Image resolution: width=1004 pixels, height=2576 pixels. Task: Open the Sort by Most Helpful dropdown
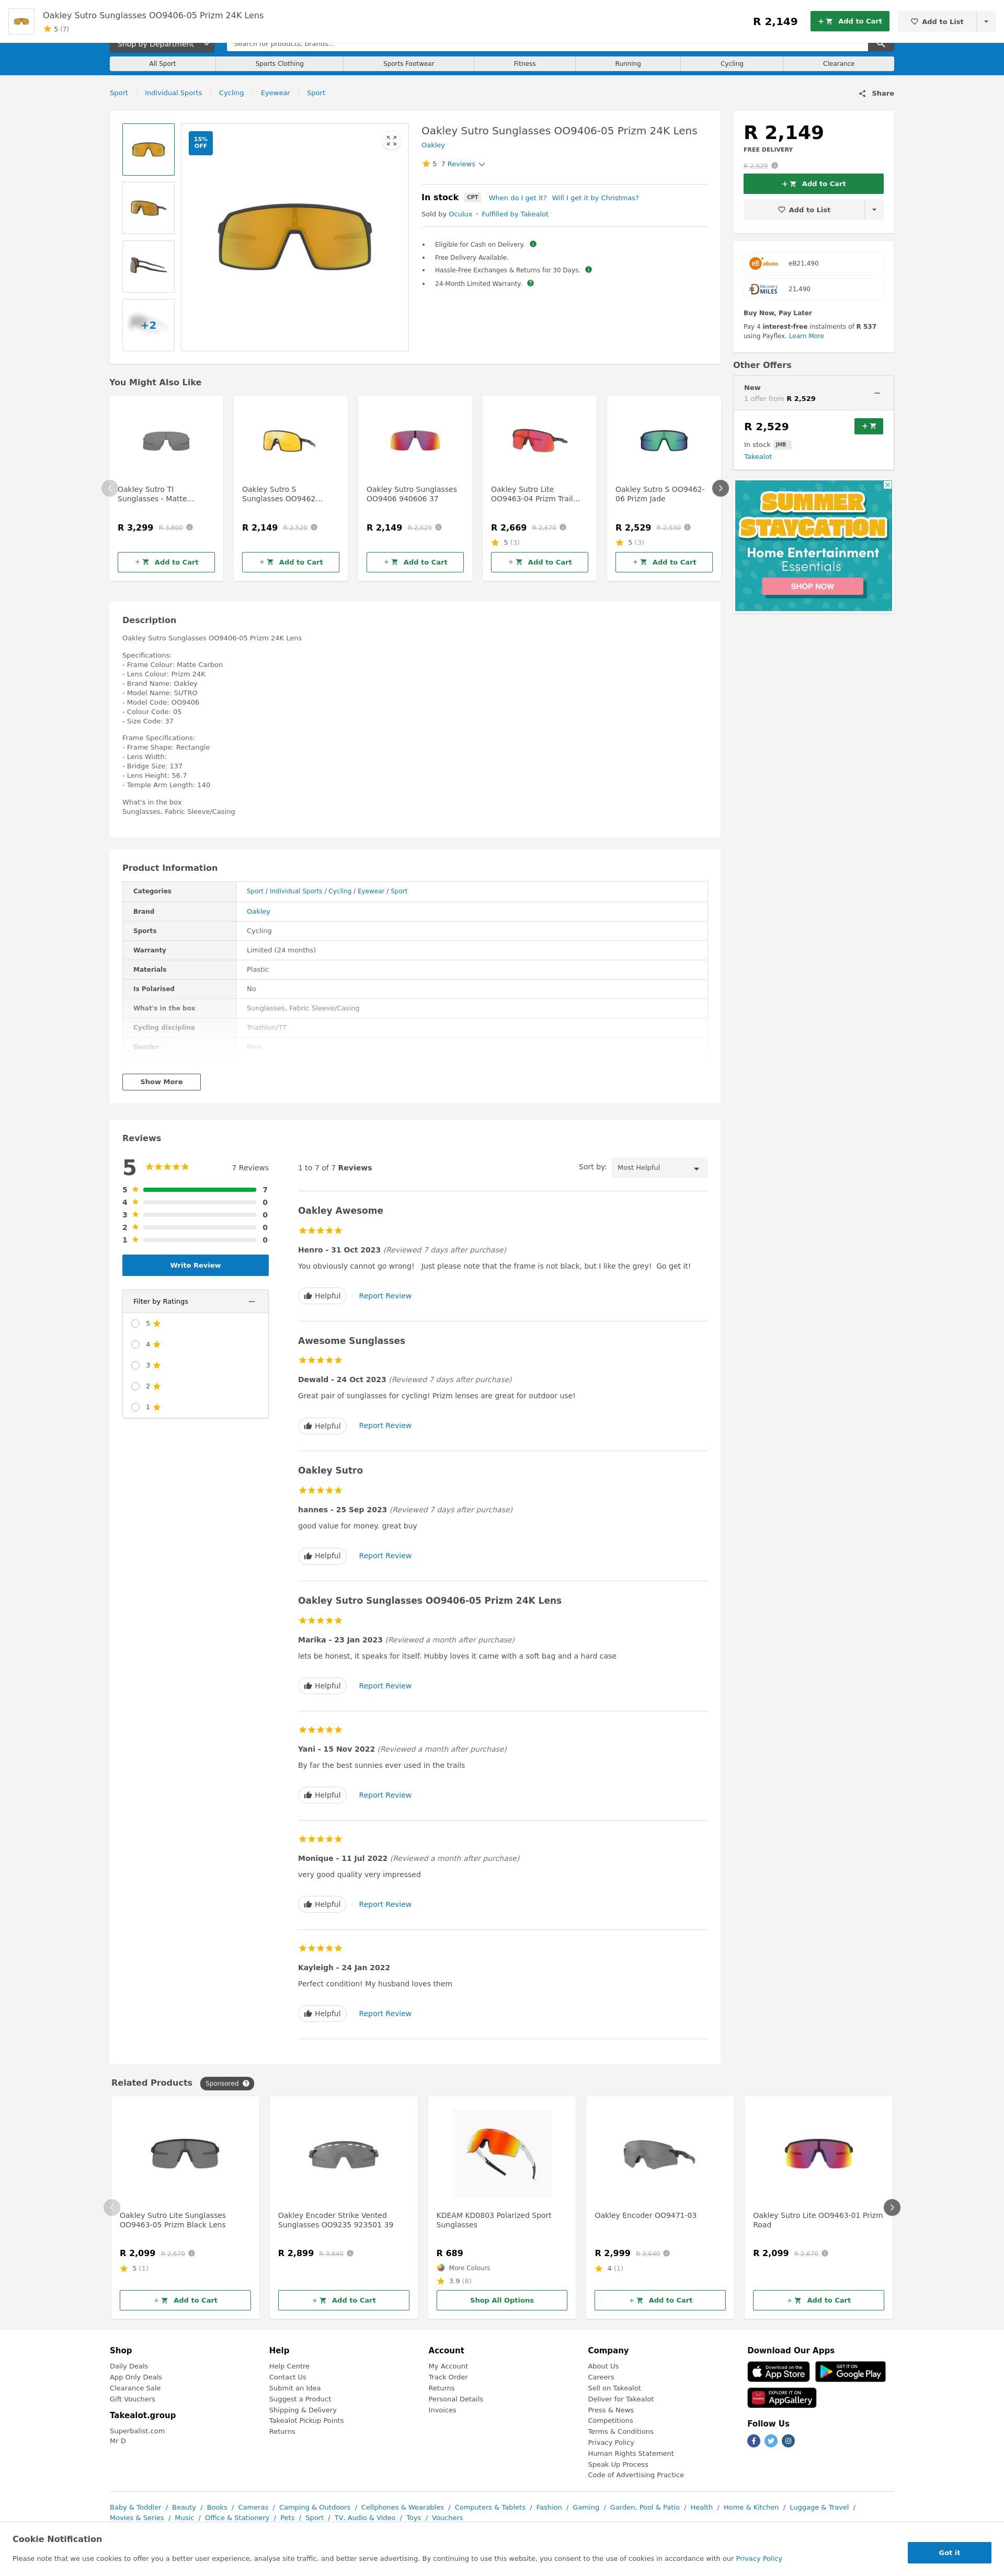click(659, 1168)
